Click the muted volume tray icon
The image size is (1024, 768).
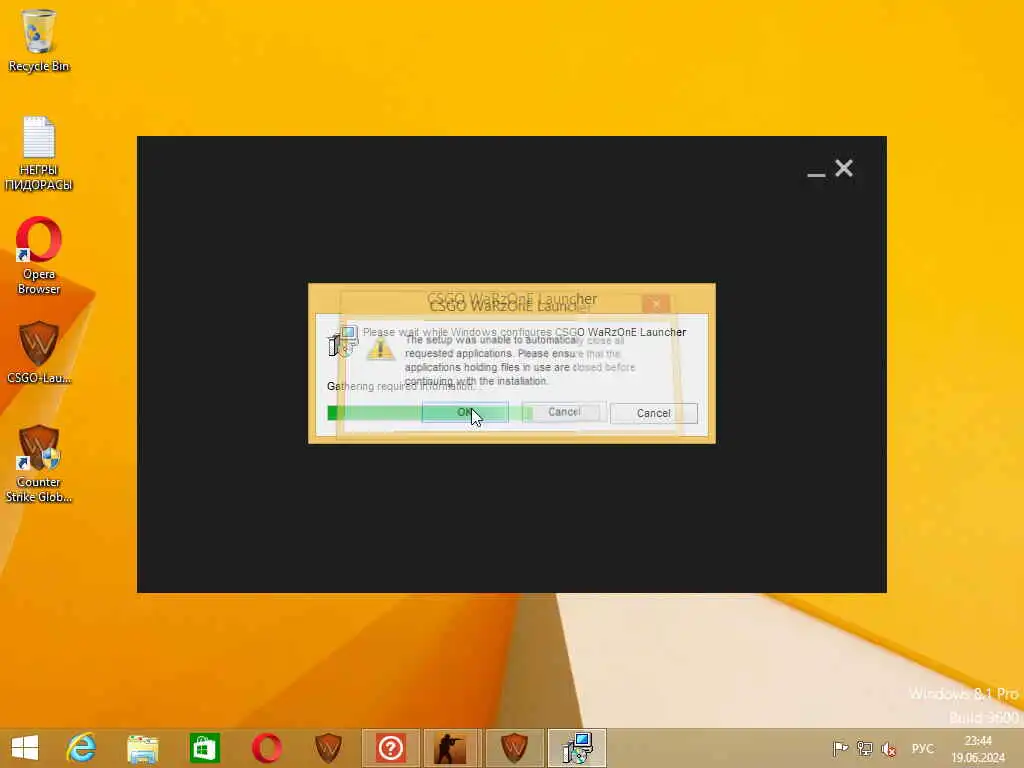(x=888, y=748)
